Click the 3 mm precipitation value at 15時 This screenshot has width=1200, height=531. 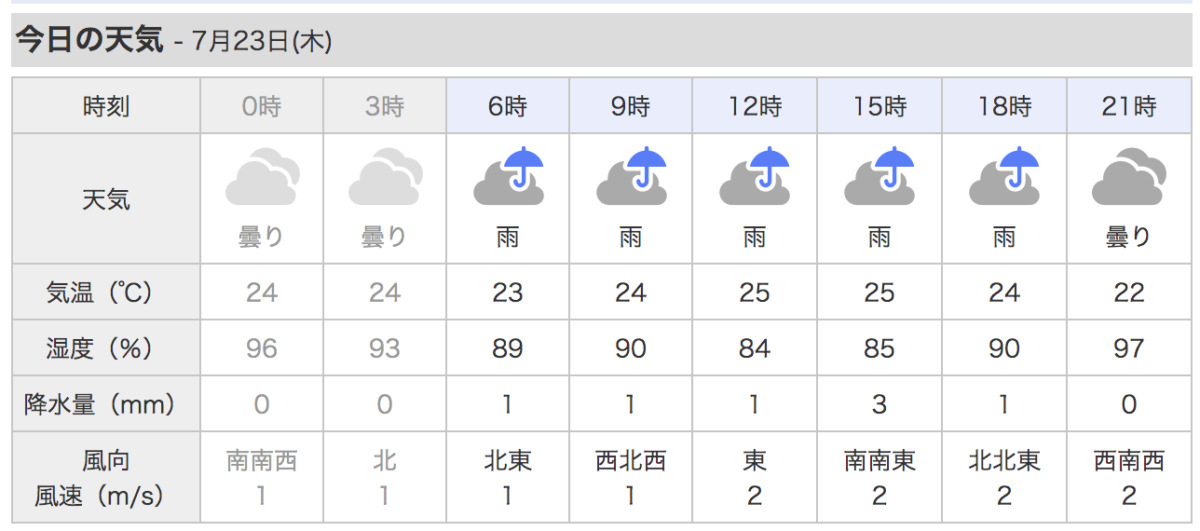[x=880, y=404]
